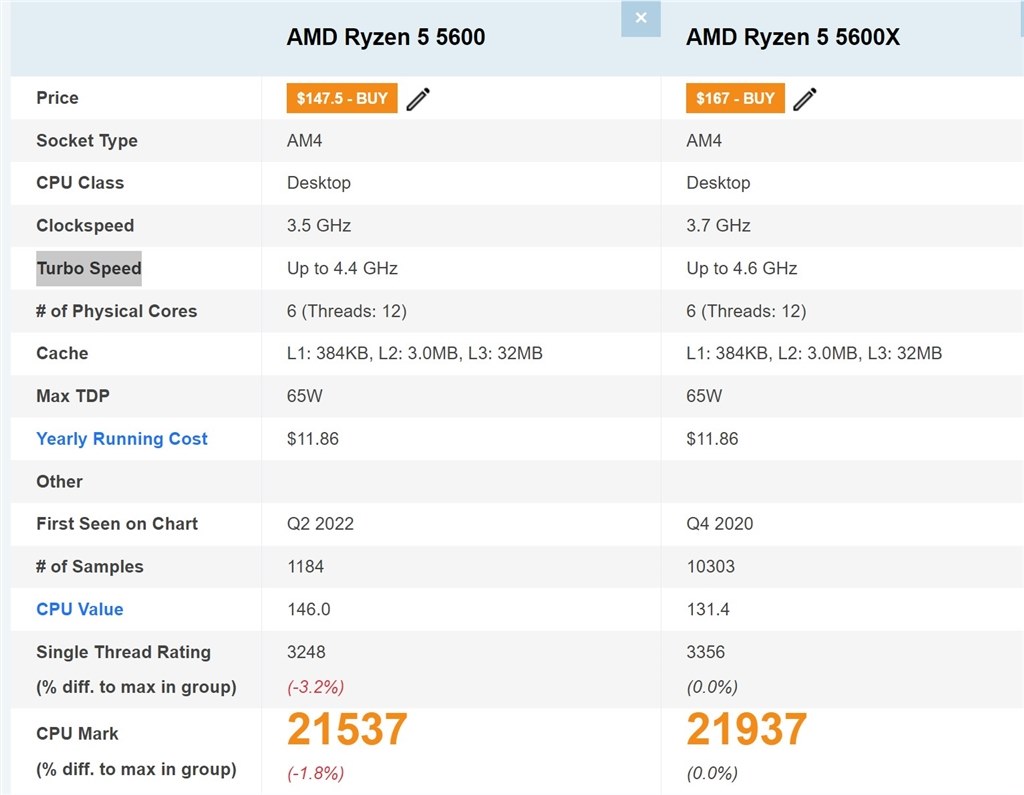Click the 3.5 GHz clockspeed value

[319, 226]
